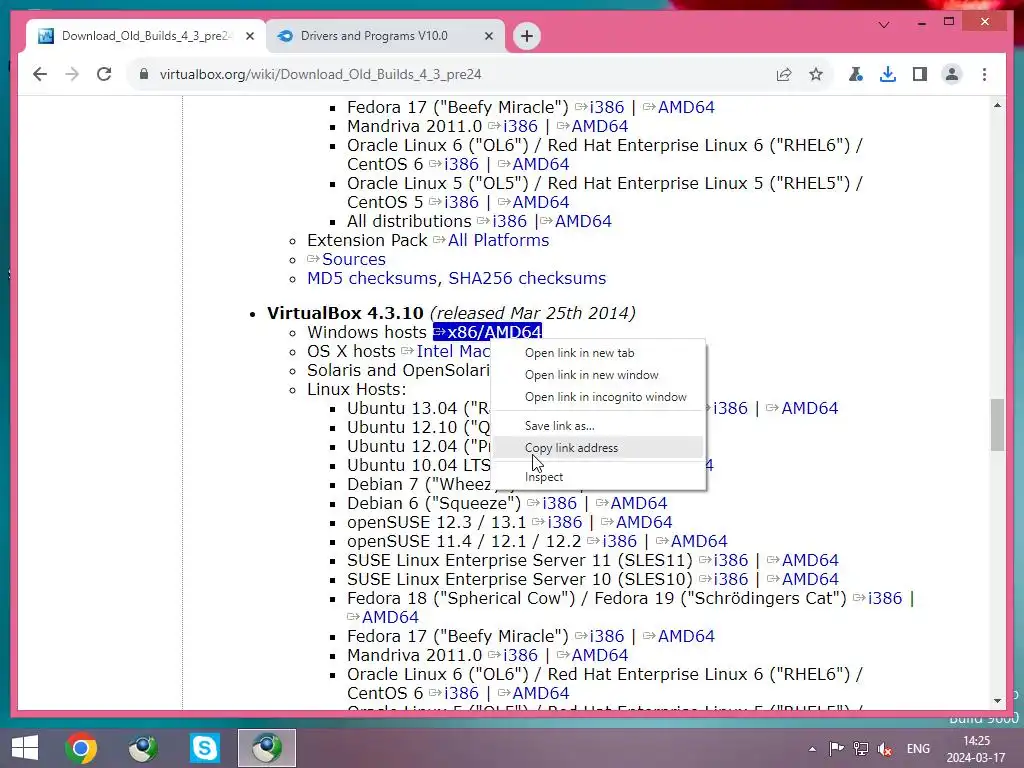Open All distributions AMD64 link
1024x768 pixels.
pos(583,221)
